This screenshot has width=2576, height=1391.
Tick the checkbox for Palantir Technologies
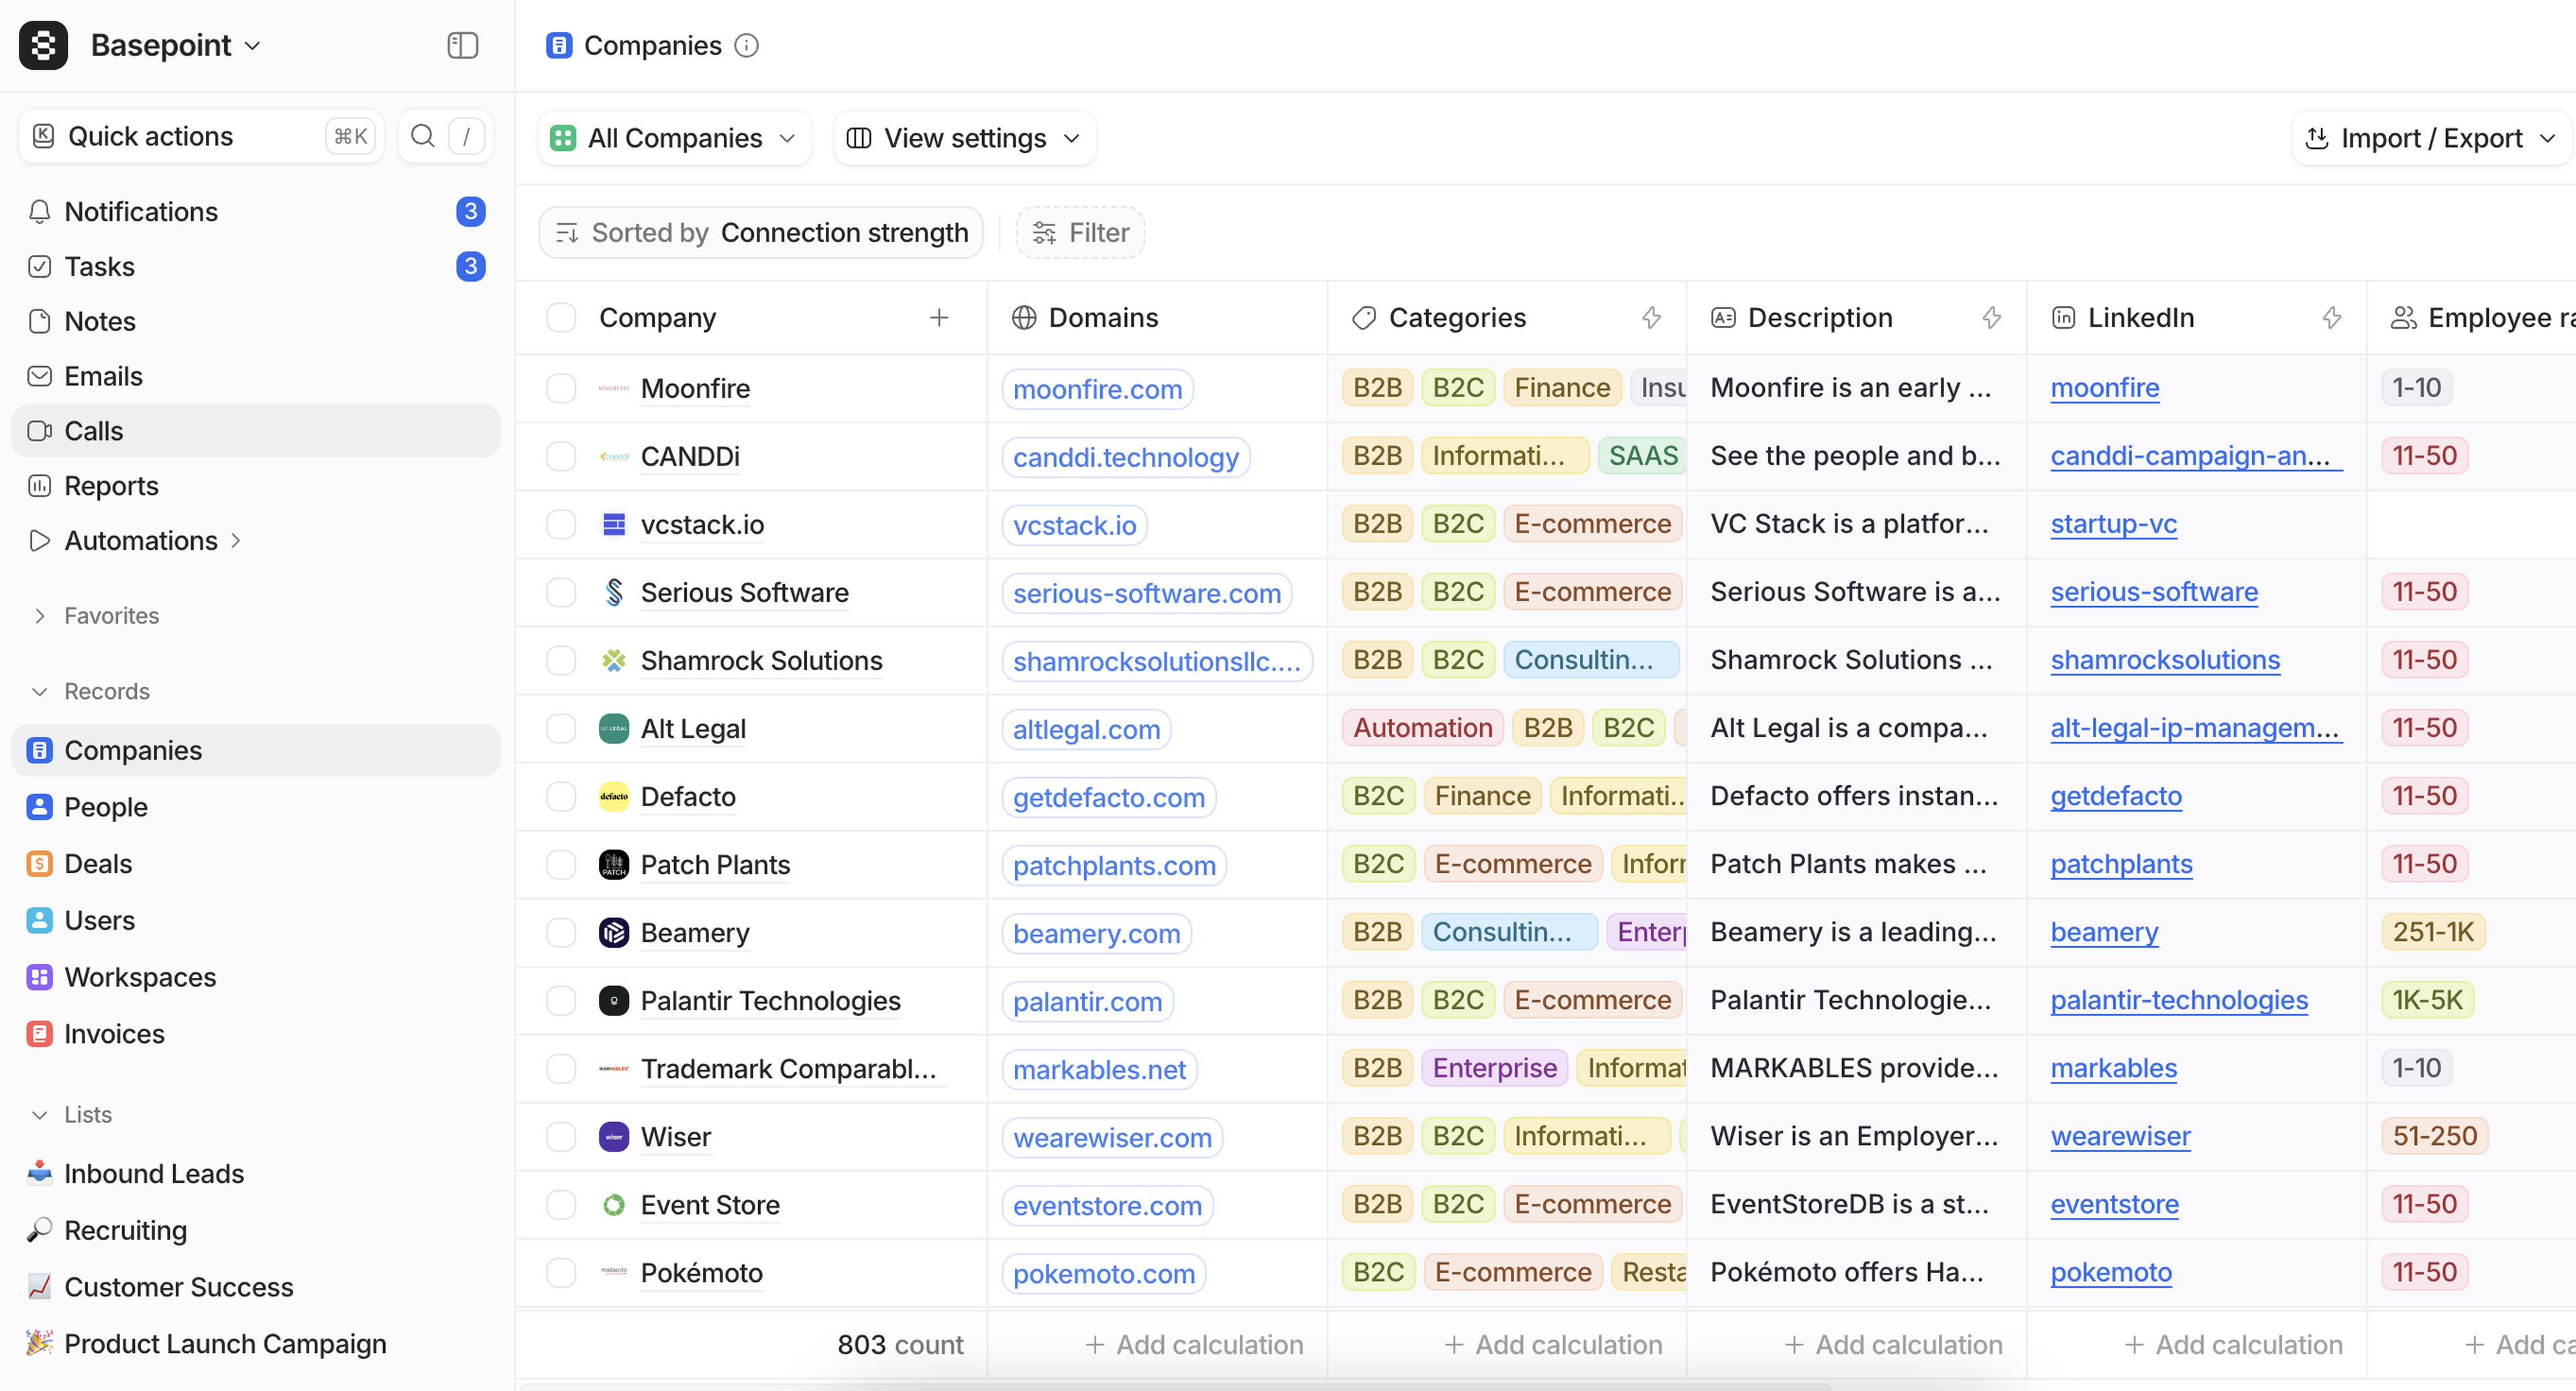coord(561,1000)
